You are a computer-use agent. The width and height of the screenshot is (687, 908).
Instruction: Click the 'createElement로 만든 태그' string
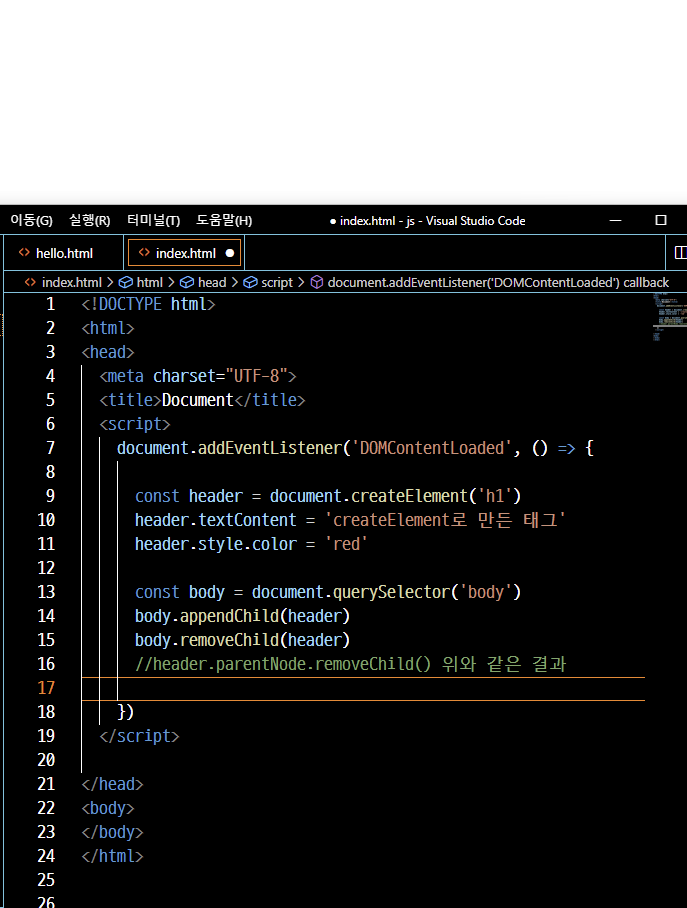pos(445,520)
